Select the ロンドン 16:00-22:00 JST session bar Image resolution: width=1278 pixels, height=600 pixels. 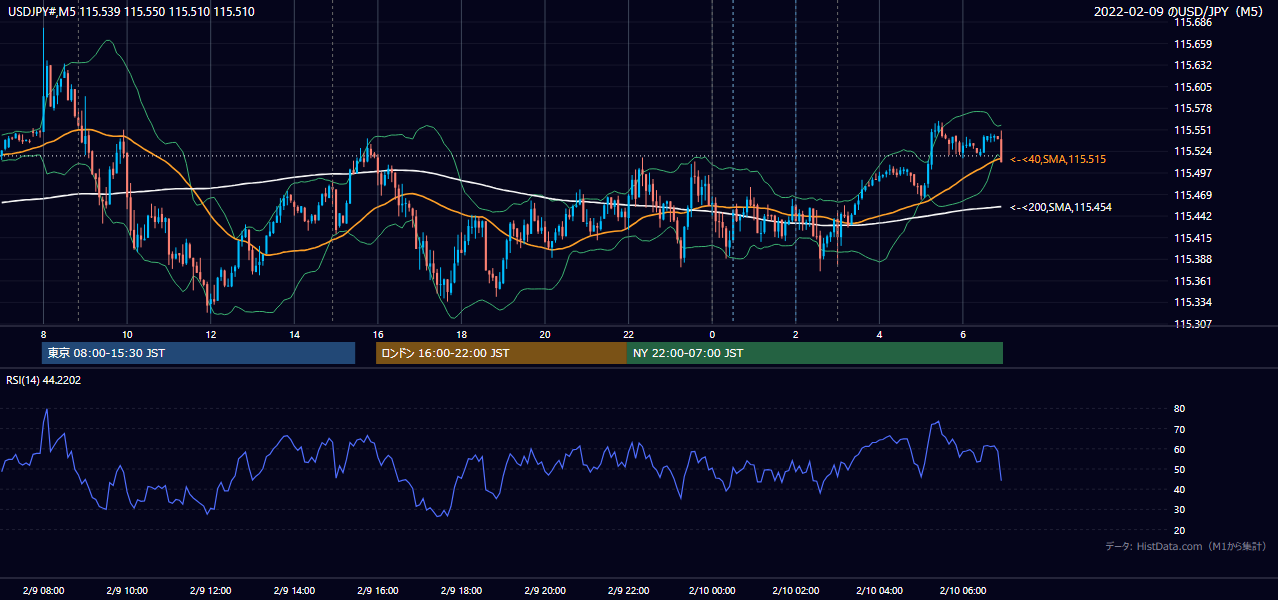coord(501,353)
